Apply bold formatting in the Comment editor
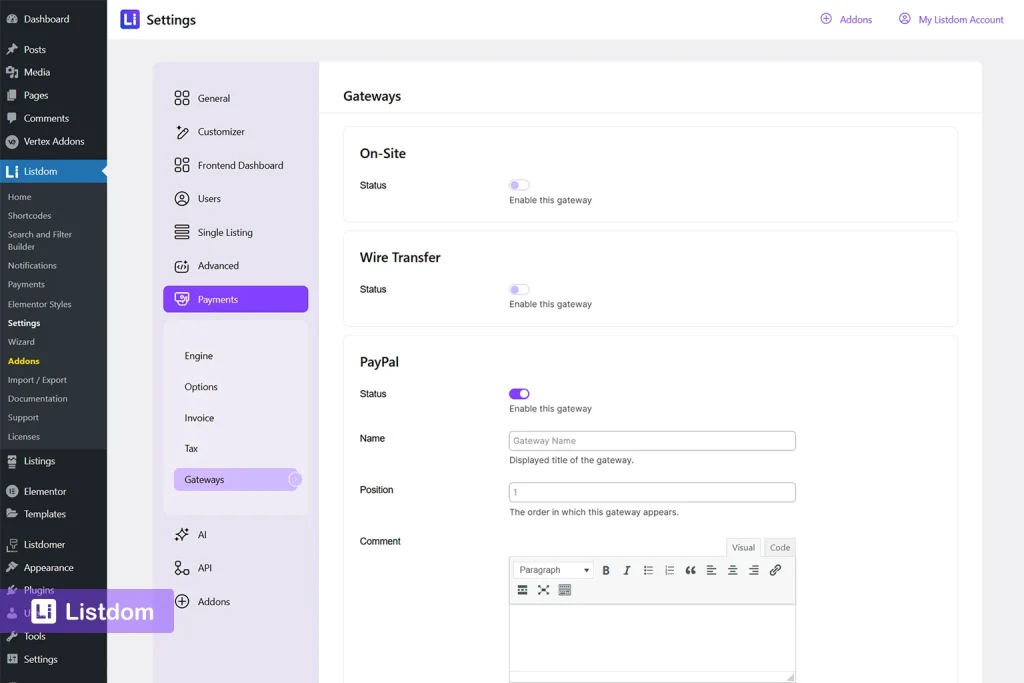The height and width of the screenshot is (683, 1024). pos(606,569)
